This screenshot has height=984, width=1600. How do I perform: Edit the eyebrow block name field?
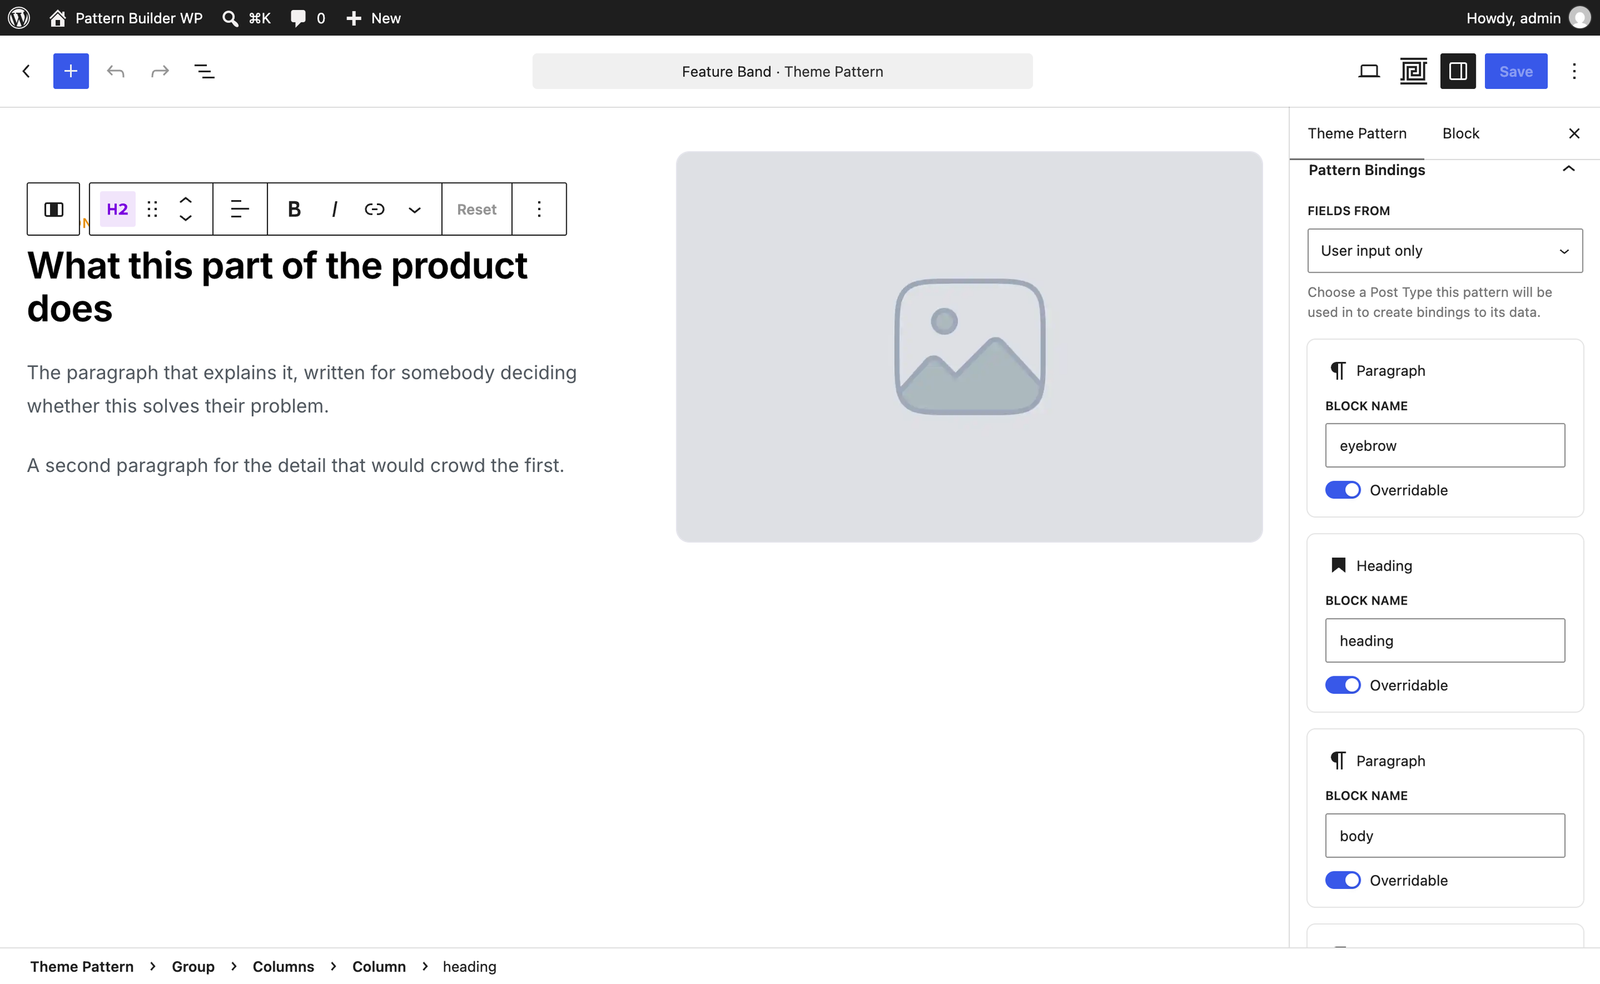tap(1445, 445)
